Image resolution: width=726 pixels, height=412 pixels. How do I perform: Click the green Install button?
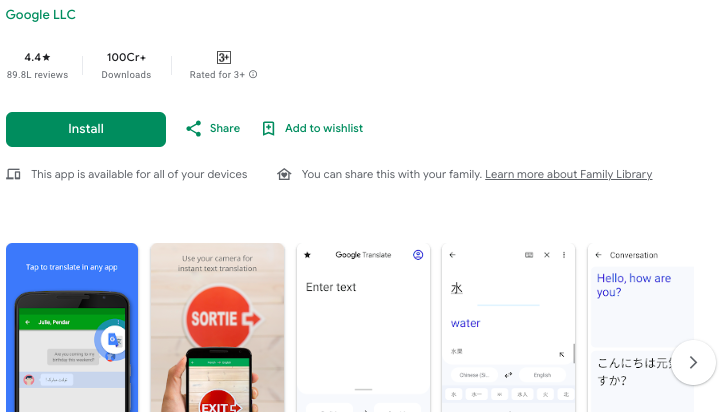pyautogui.click(x=86, y=129)
